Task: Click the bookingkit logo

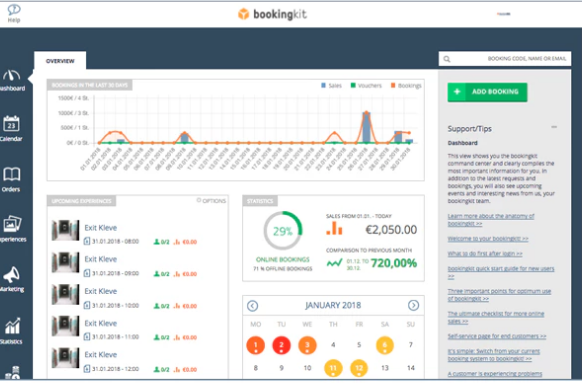Action: tap(272, 14)
